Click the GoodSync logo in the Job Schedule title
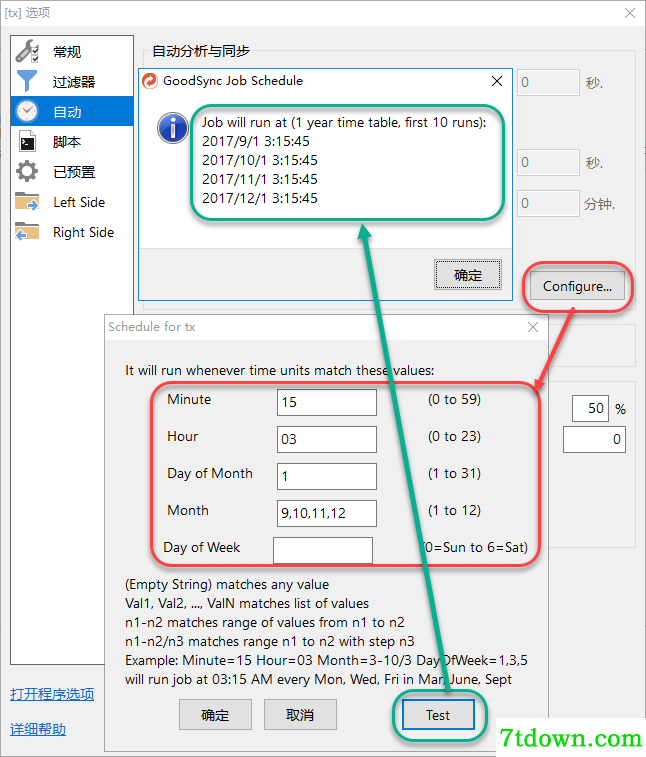 [x=150, y=81]
